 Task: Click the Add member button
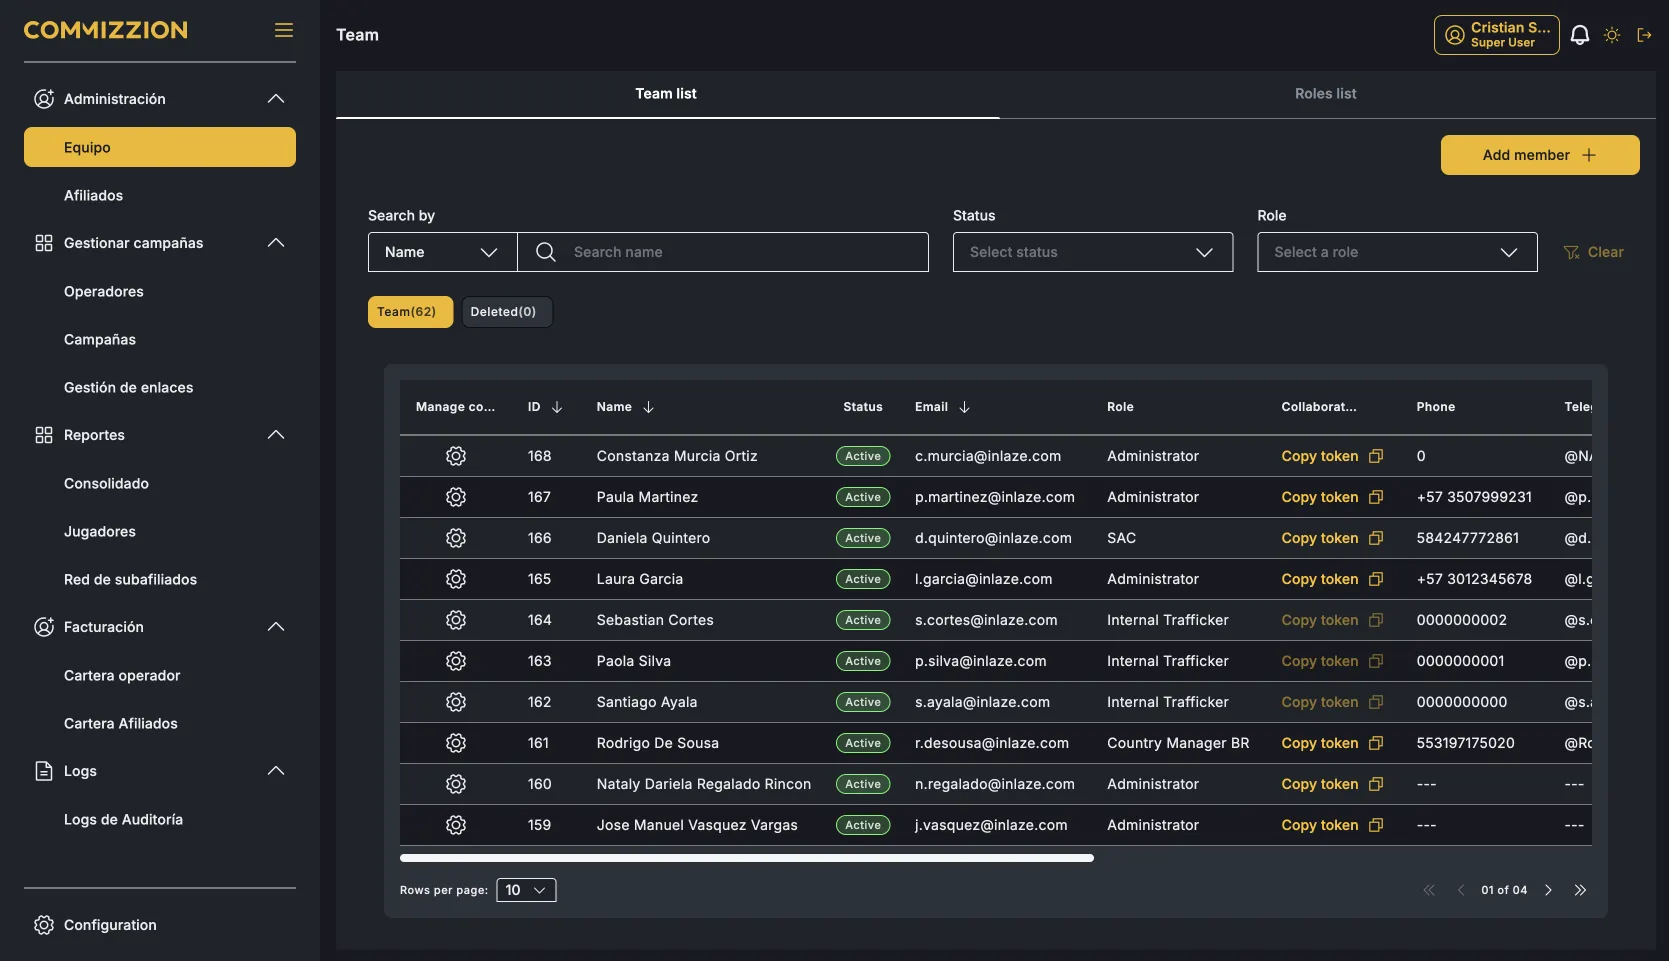tap(1540, 155)
